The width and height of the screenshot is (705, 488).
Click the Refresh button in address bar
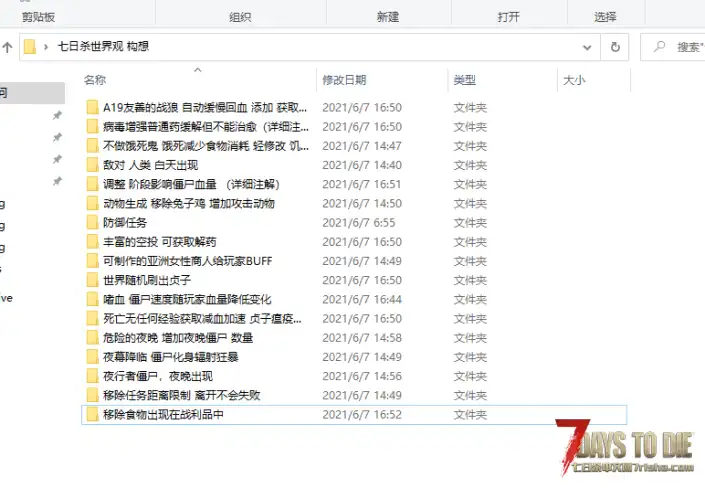point(615,46)
